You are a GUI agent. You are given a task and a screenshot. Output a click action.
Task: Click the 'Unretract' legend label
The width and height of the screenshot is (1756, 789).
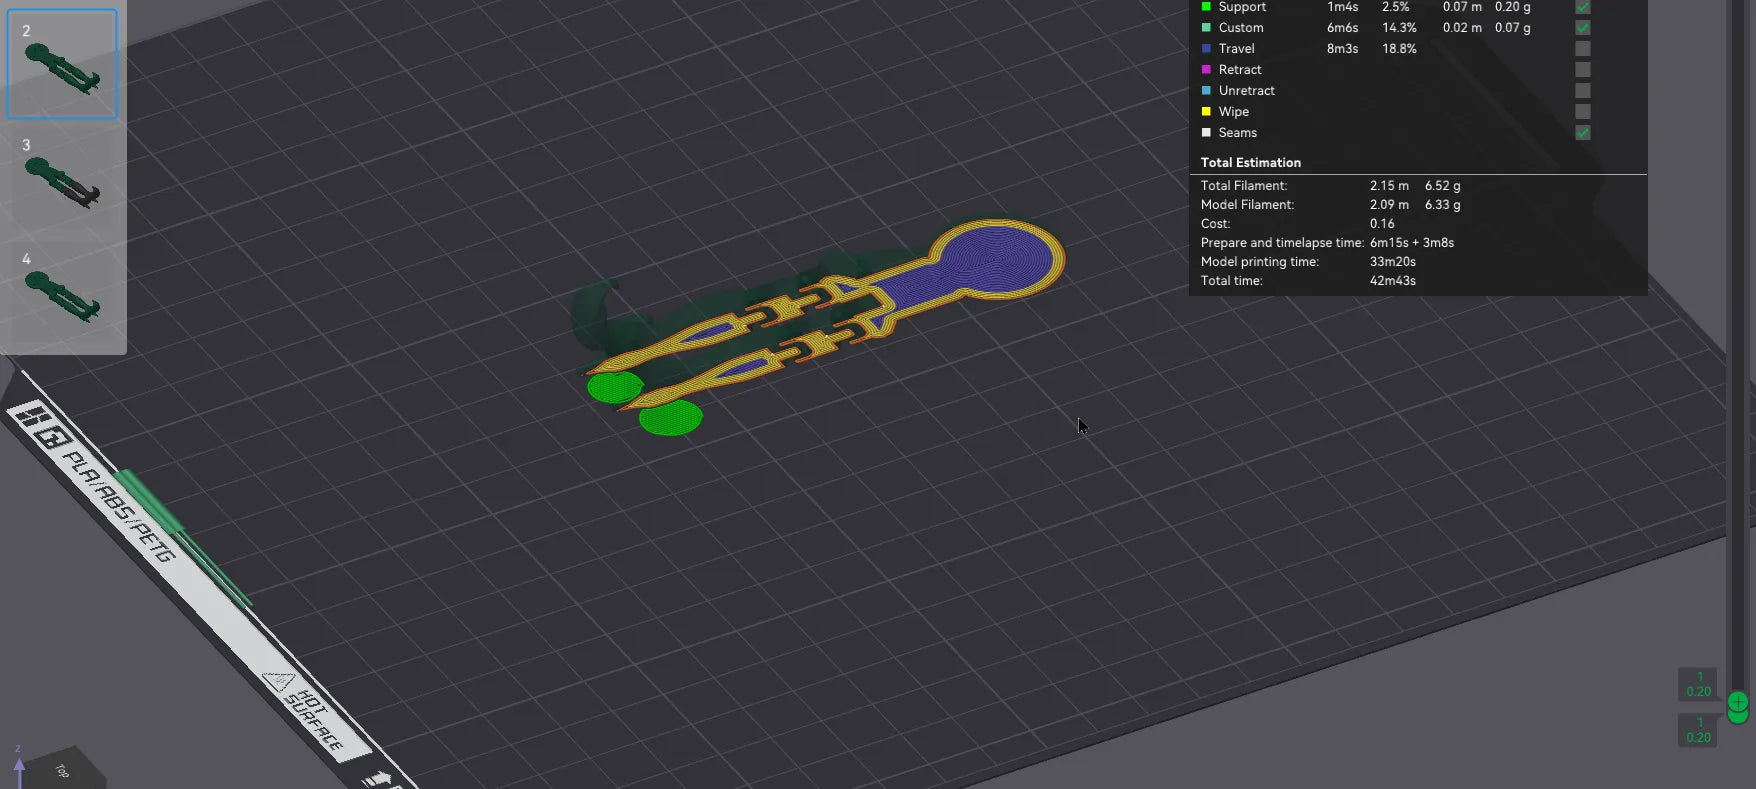[x=1246, y=91]
